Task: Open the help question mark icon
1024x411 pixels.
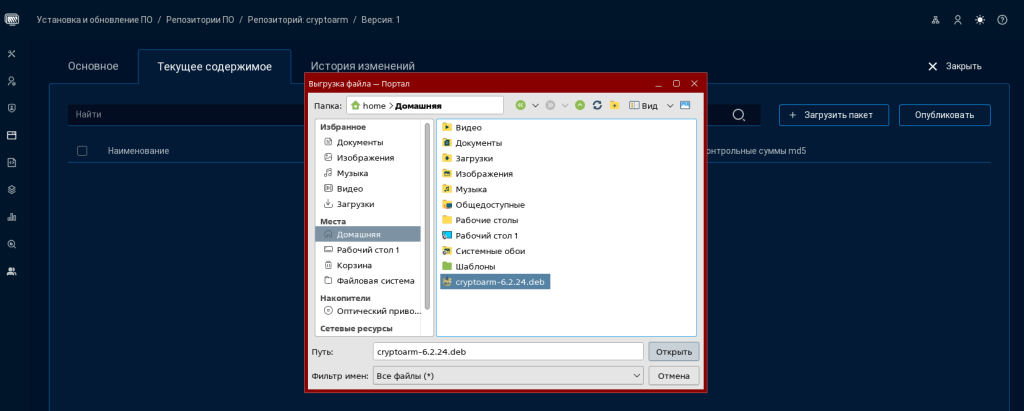Action: [x=1002, y=20]
